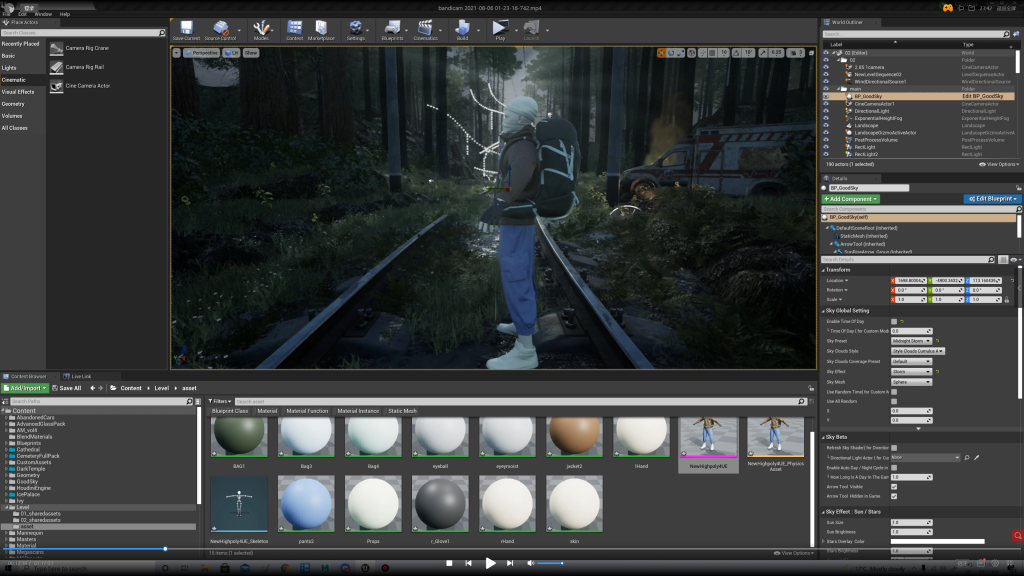Collapse the Transform section
The width and height of the screenshot is (1024, 576).
coord(823,270)
